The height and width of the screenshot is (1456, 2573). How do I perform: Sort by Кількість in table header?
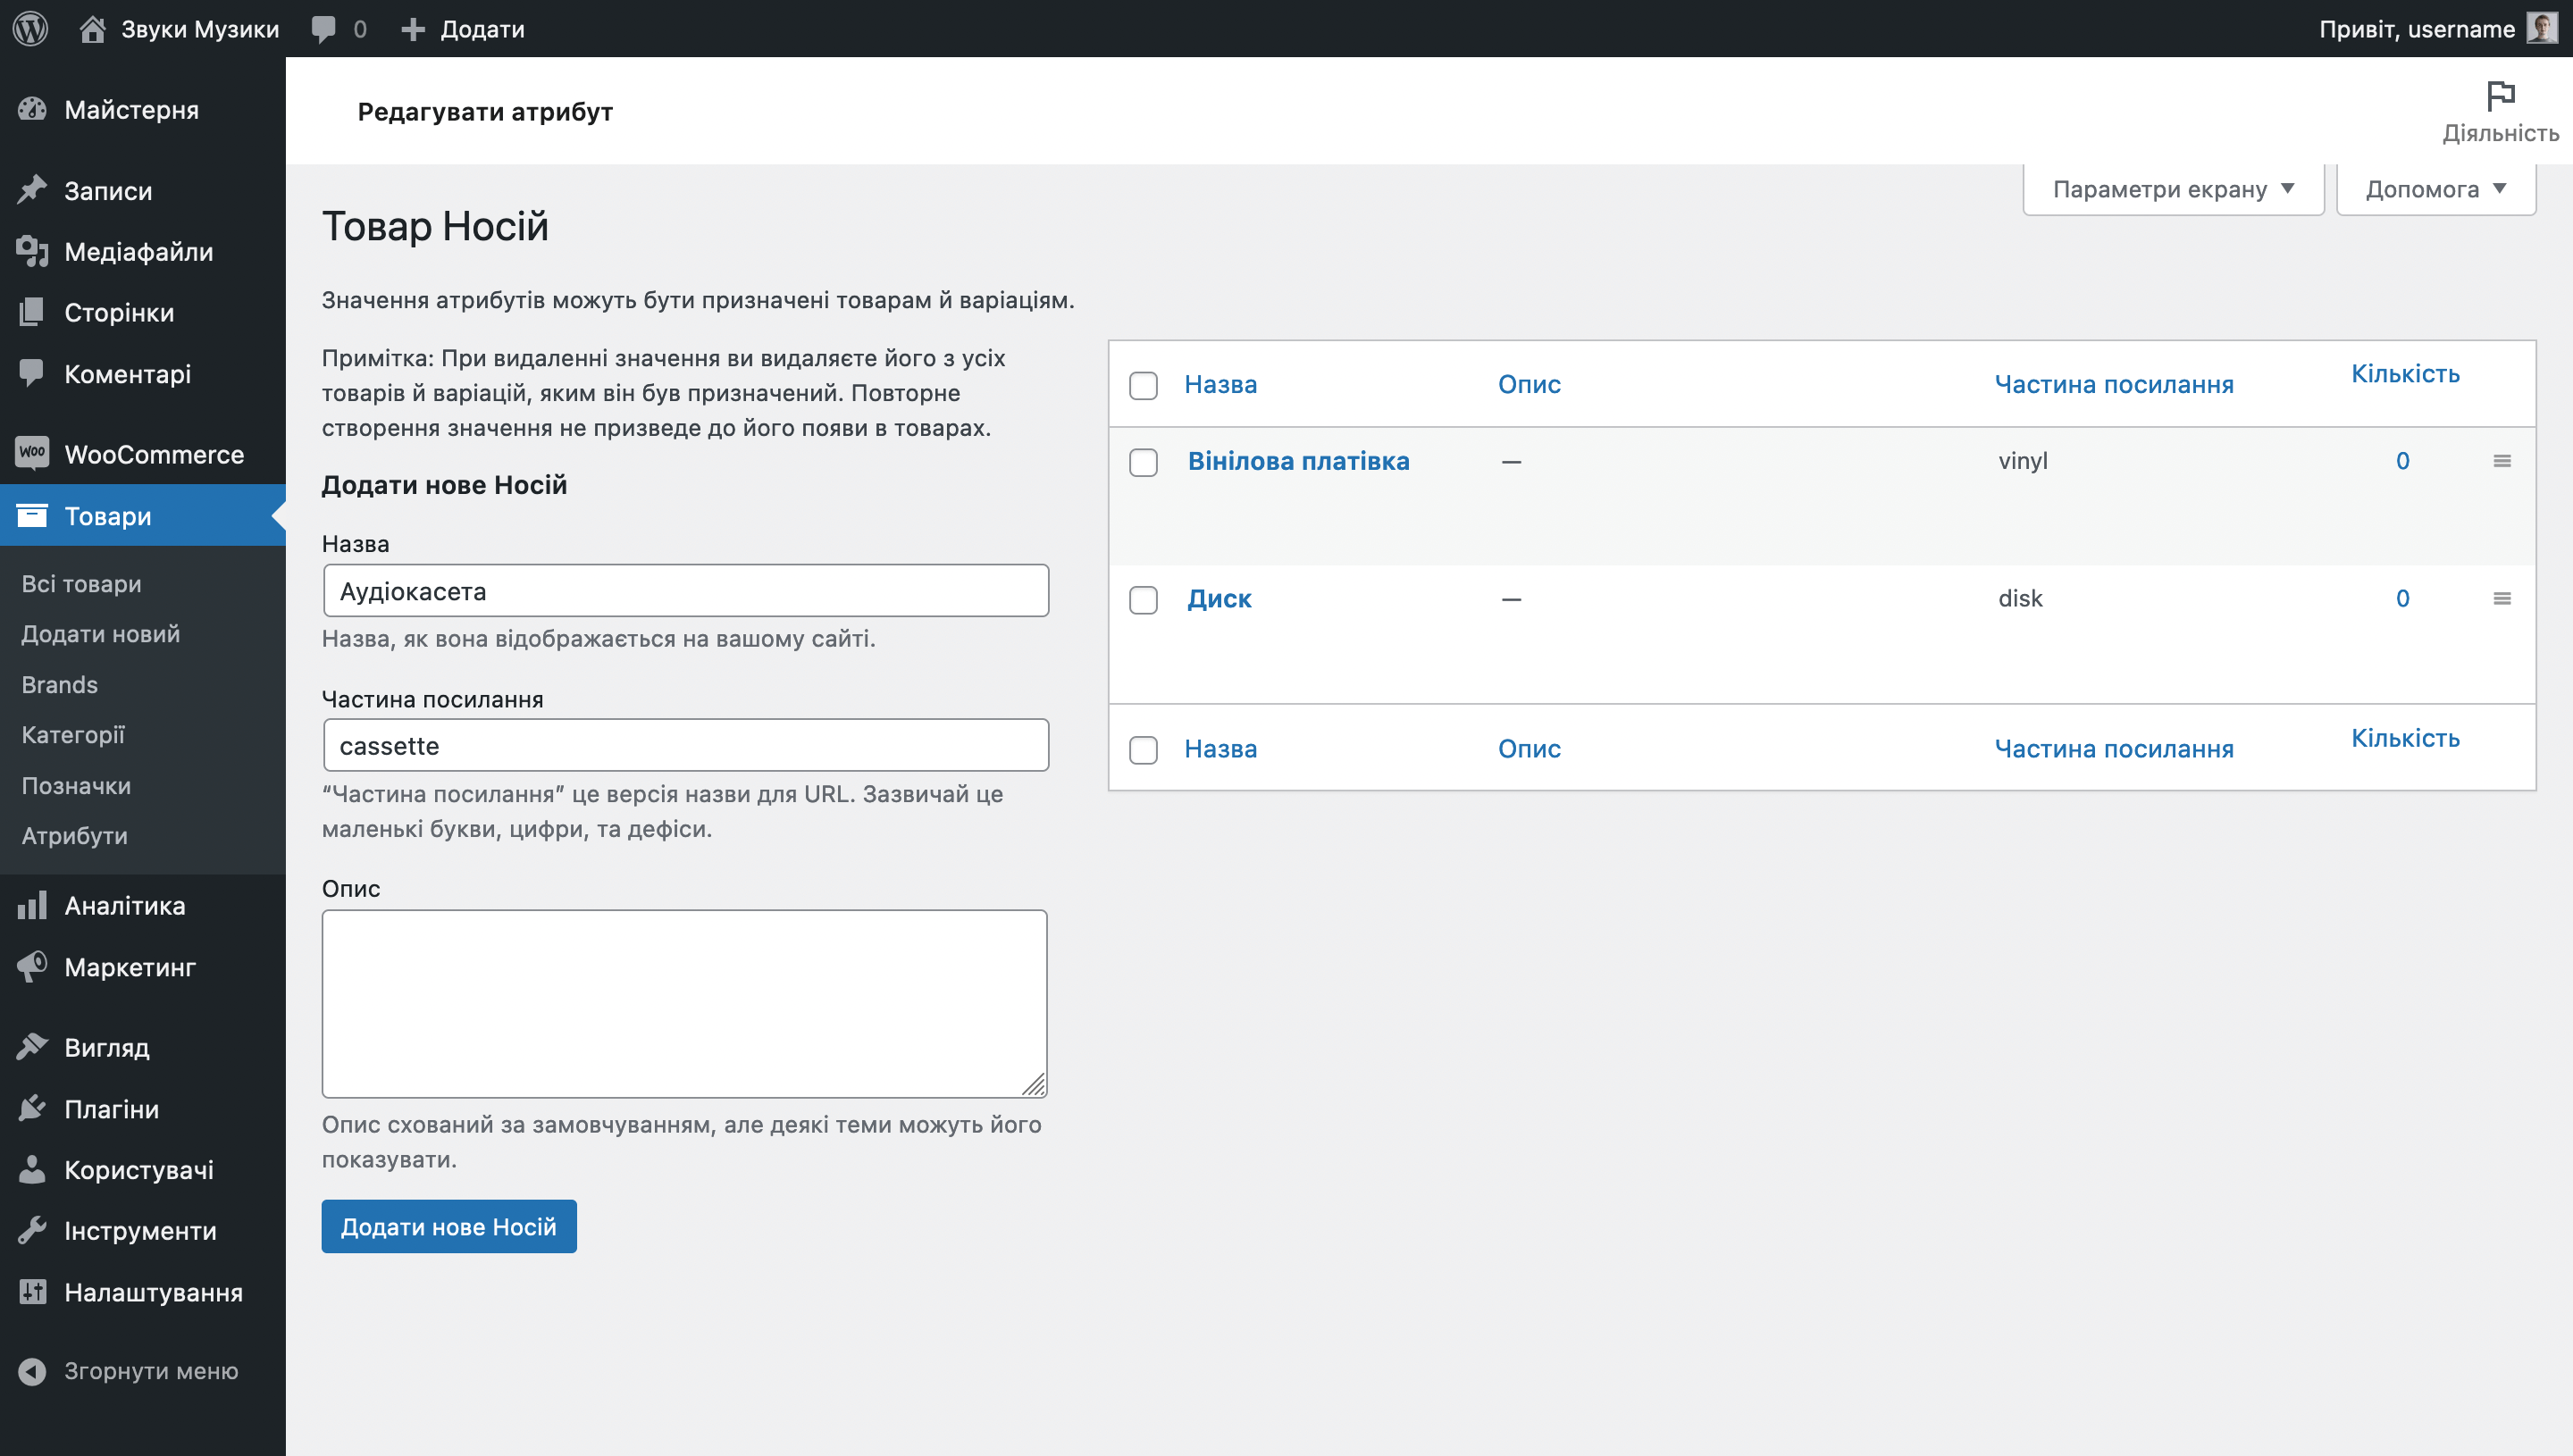pos(2405,373)
